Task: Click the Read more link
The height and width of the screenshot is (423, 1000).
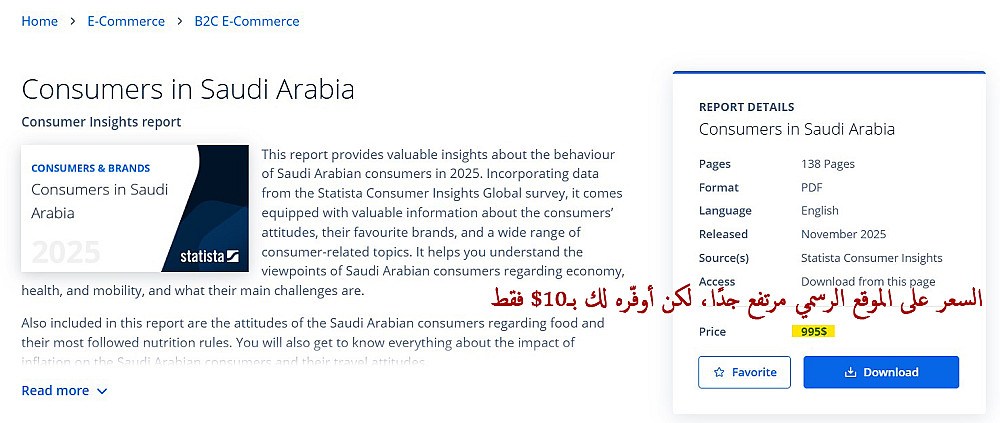Action: [x=55, y=391]
